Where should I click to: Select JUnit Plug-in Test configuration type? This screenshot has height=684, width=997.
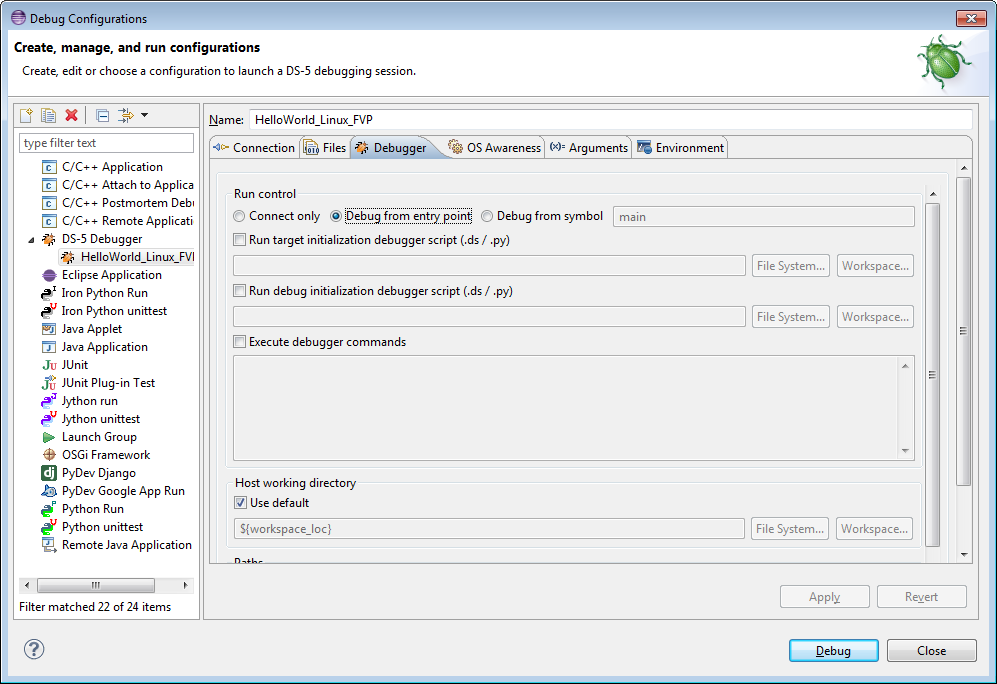pyautogui.click(x=108, y=383)
